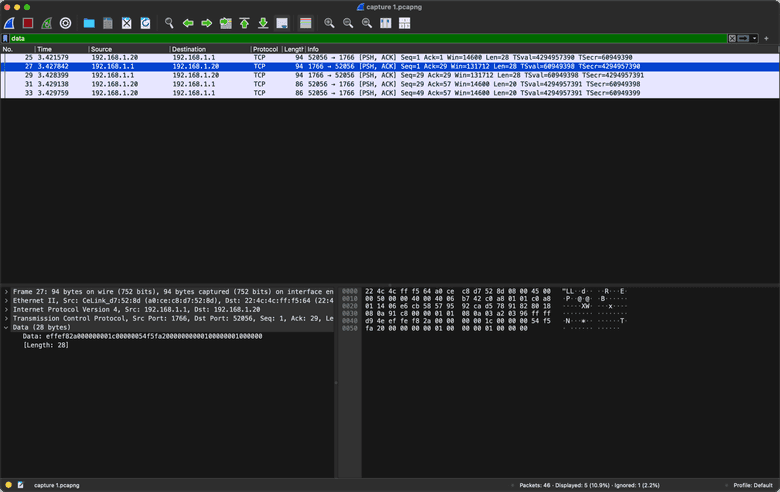Jump to the first packet
This screenshot has height=492, width=780.
tap(244, 23)
